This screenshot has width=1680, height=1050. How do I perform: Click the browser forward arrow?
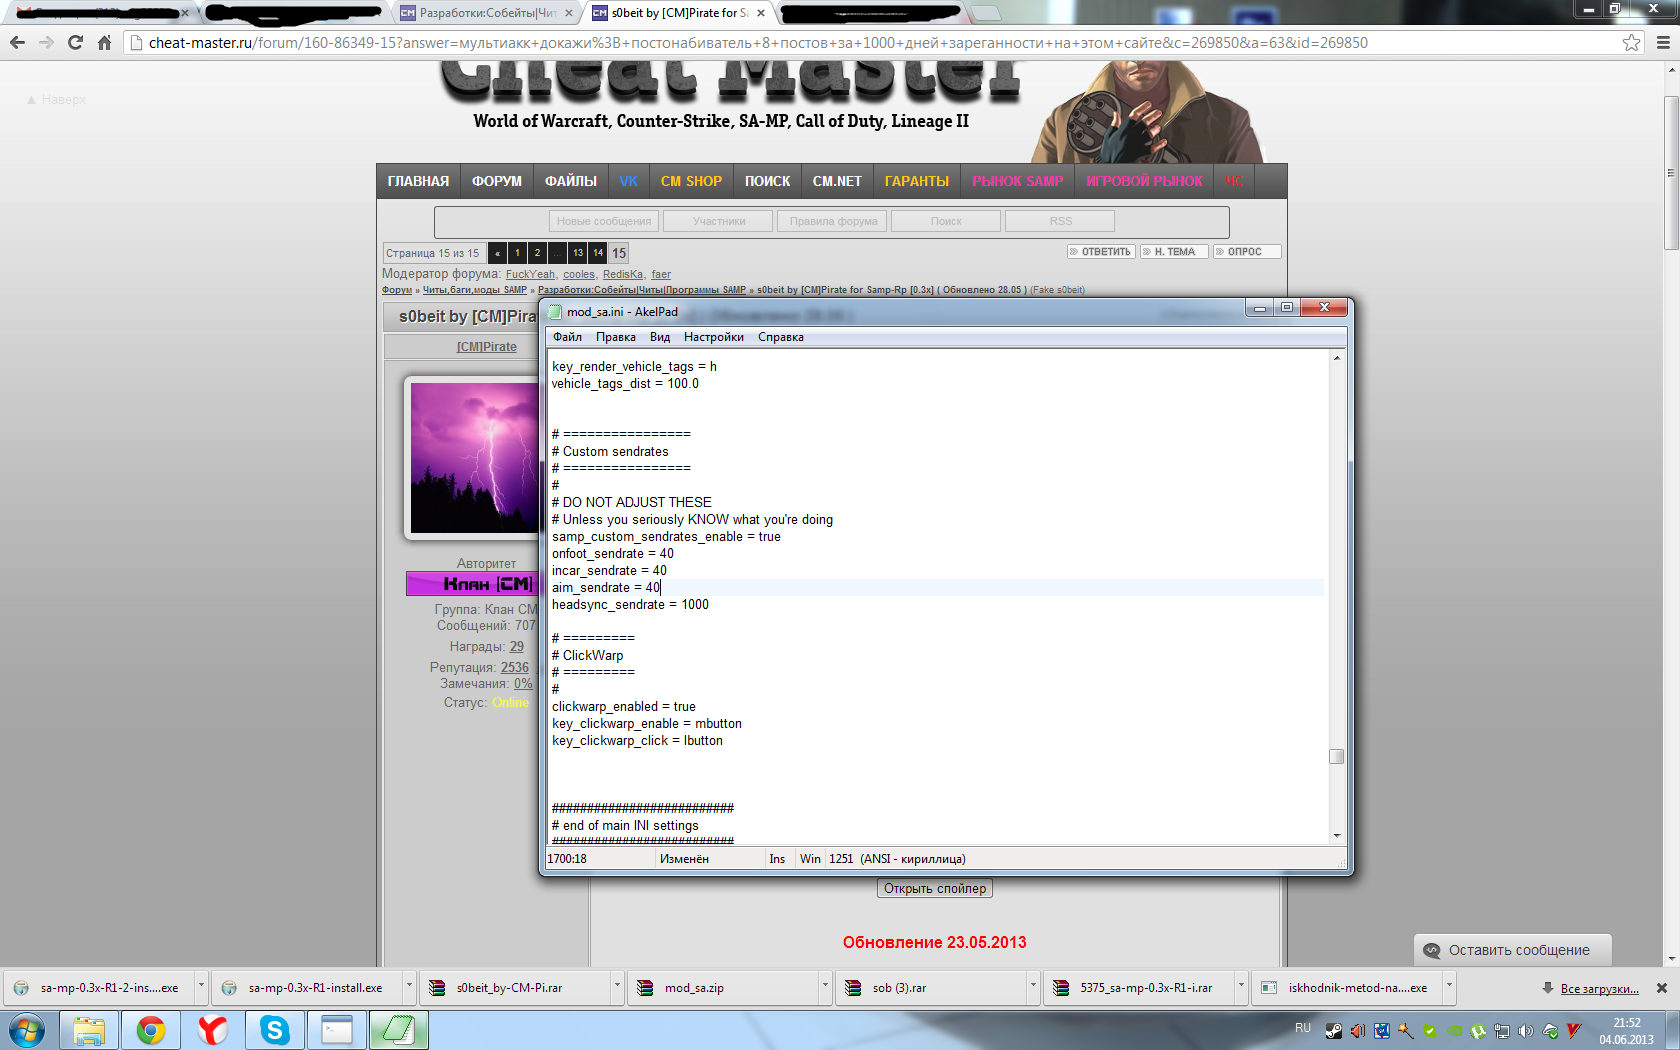tap(46, 42)
